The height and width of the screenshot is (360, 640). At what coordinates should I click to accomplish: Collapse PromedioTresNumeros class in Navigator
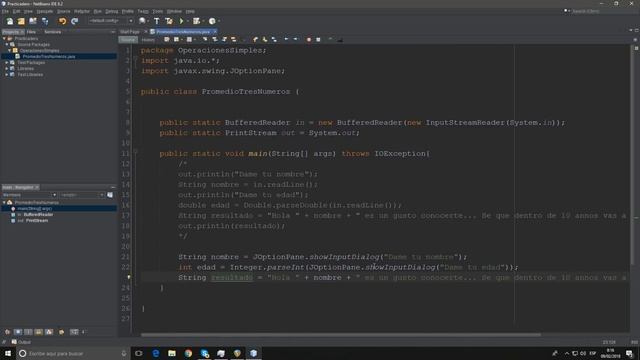[4, 202]
